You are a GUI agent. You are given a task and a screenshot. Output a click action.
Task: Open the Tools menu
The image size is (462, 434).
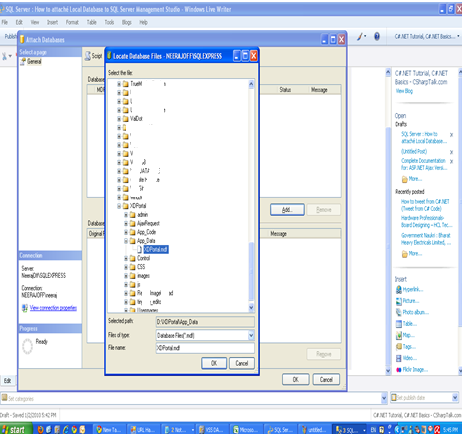pos(109,22)
